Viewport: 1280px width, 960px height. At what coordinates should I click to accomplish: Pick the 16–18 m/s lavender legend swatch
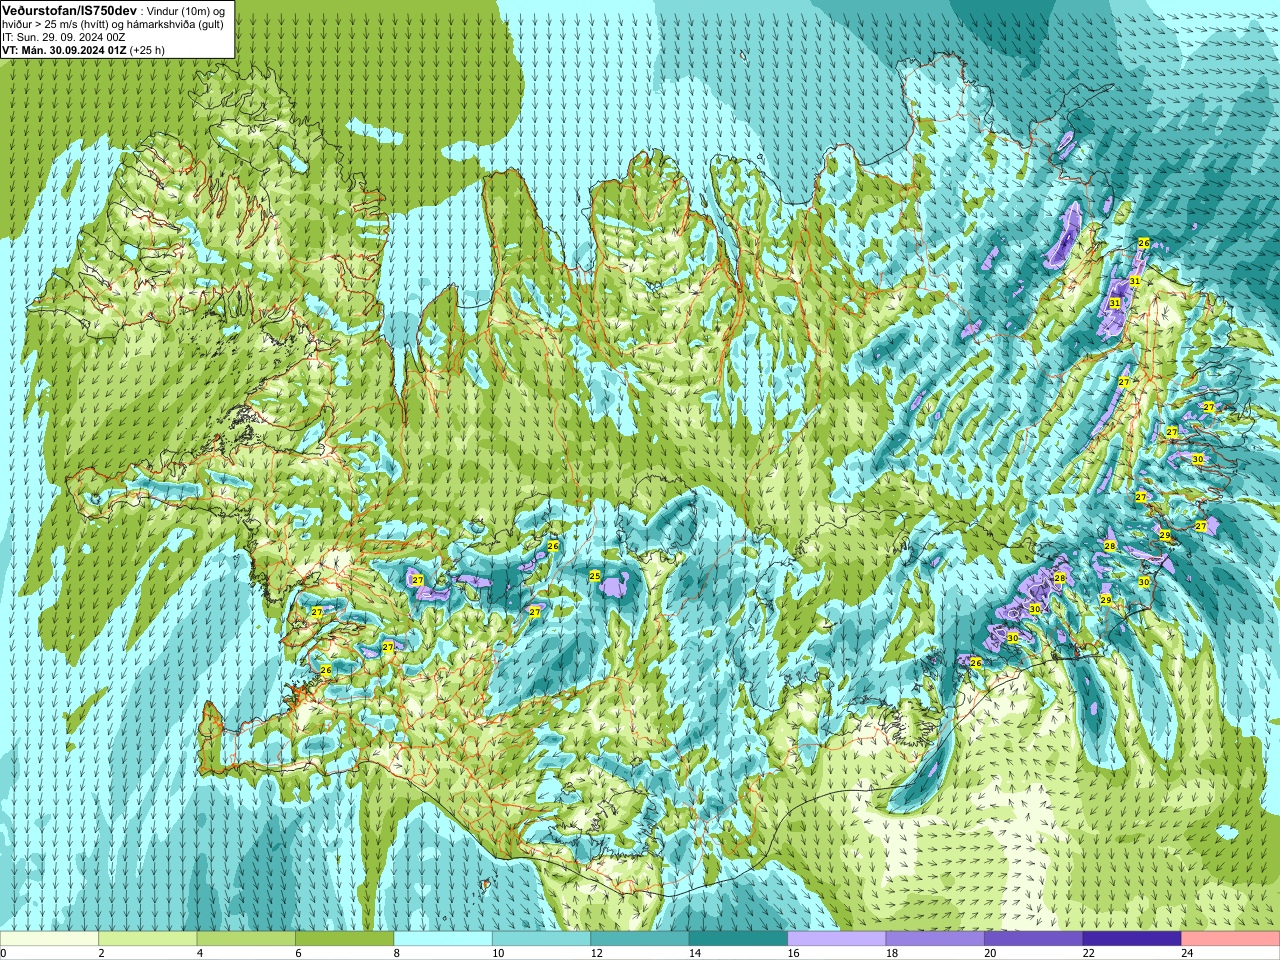(837, 939)
